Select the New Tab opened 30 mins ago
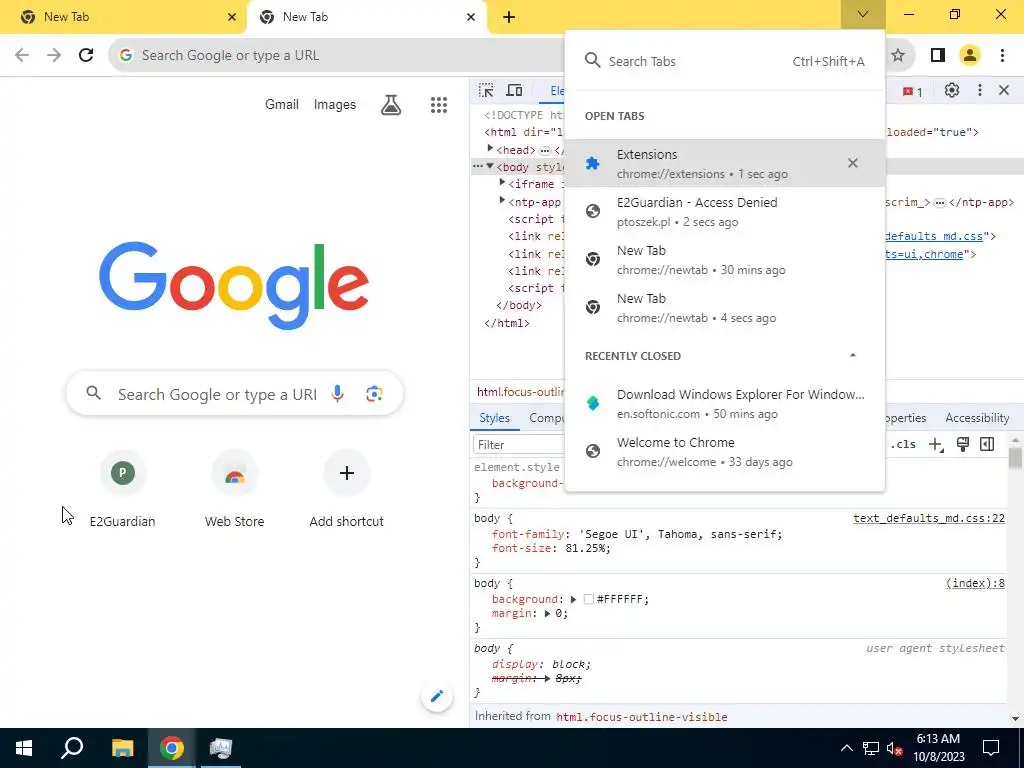Viewport: 1024px width, 768px height. [724, 259]
